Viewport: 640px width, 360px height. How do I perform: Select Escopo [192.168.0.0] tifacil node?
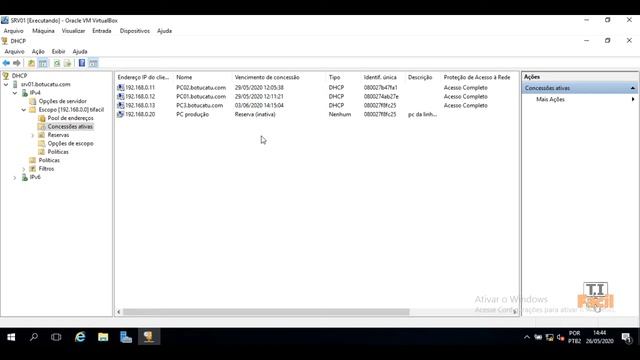71,110
